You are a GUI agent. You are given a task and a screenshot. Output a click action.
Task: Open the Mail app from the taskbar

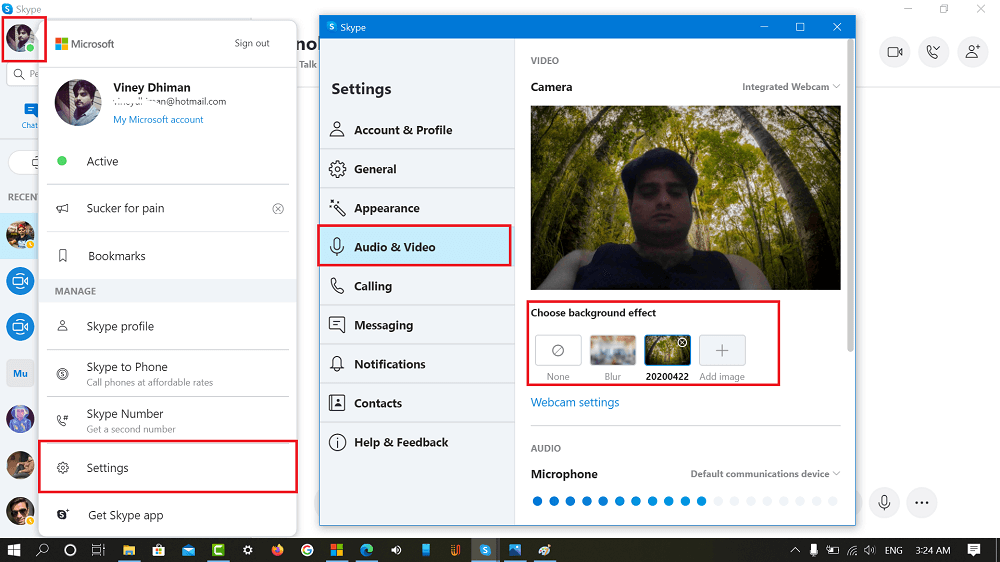188,550
